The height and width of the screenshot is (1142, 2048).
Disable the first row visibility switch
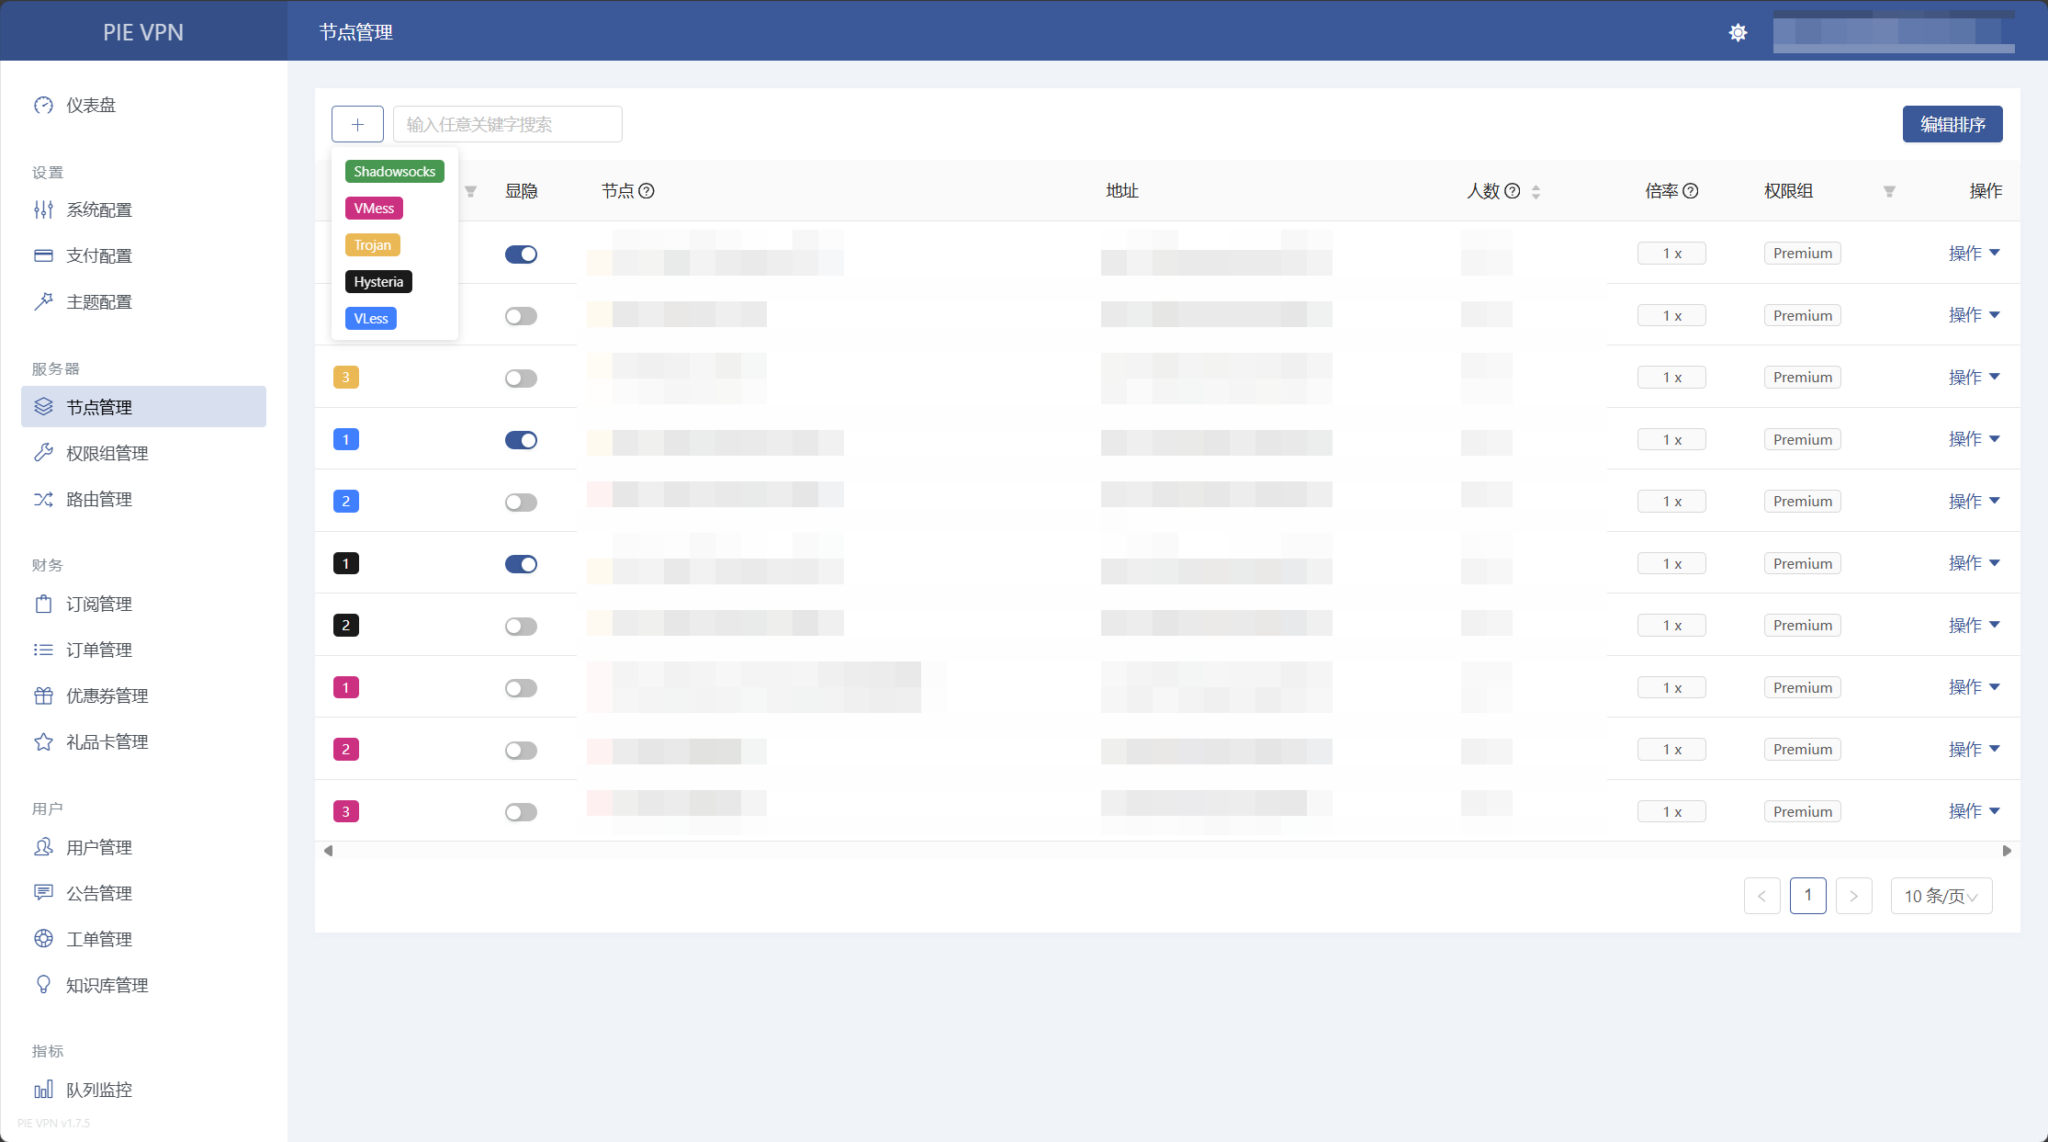tap(521, 254)
